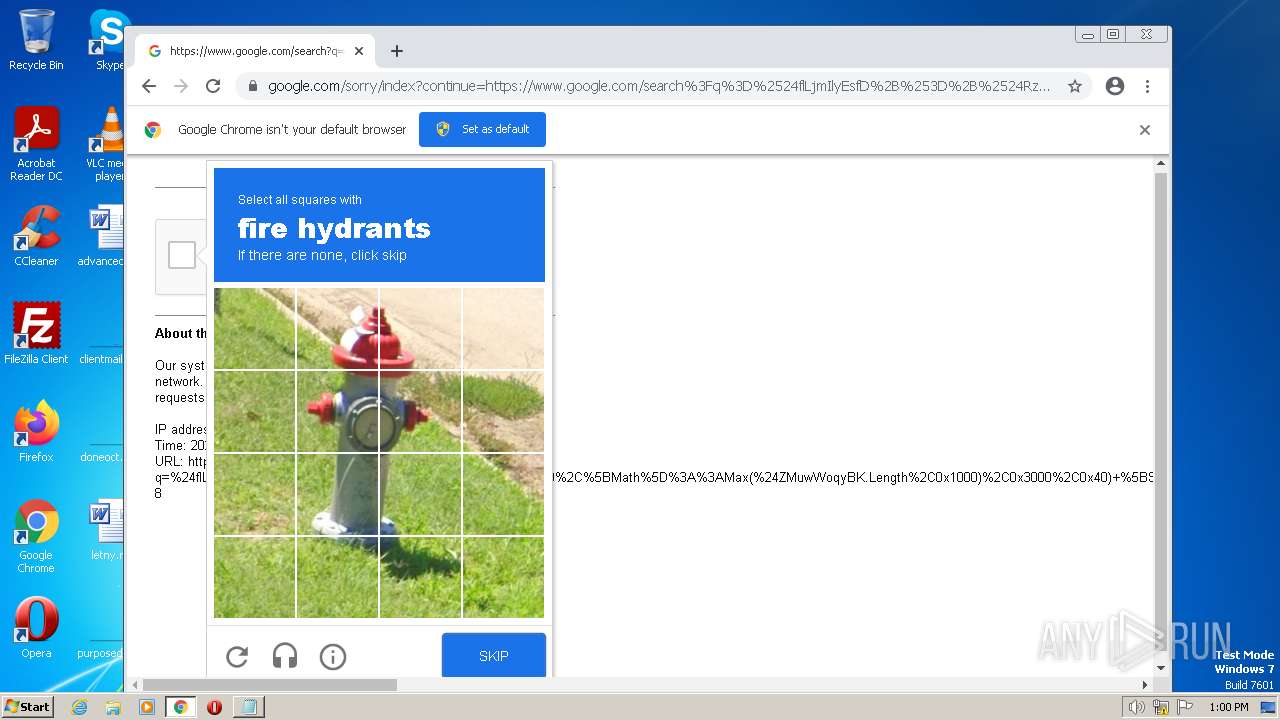
Task: Click the horizontal scrollbar thumb
Action: (x=269, y=685)
